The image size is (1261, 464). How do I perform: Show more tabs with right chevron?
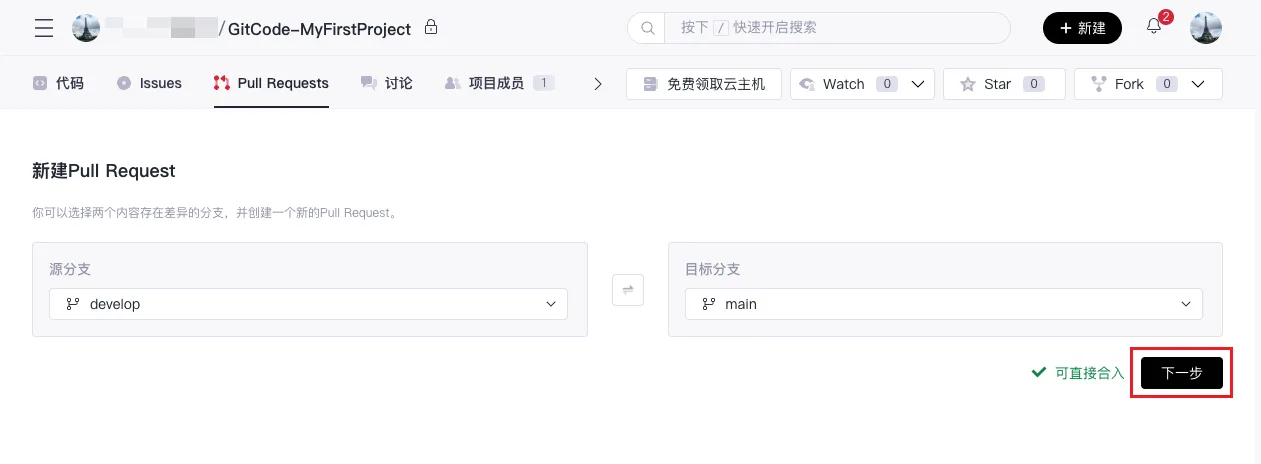pos(598,84)
